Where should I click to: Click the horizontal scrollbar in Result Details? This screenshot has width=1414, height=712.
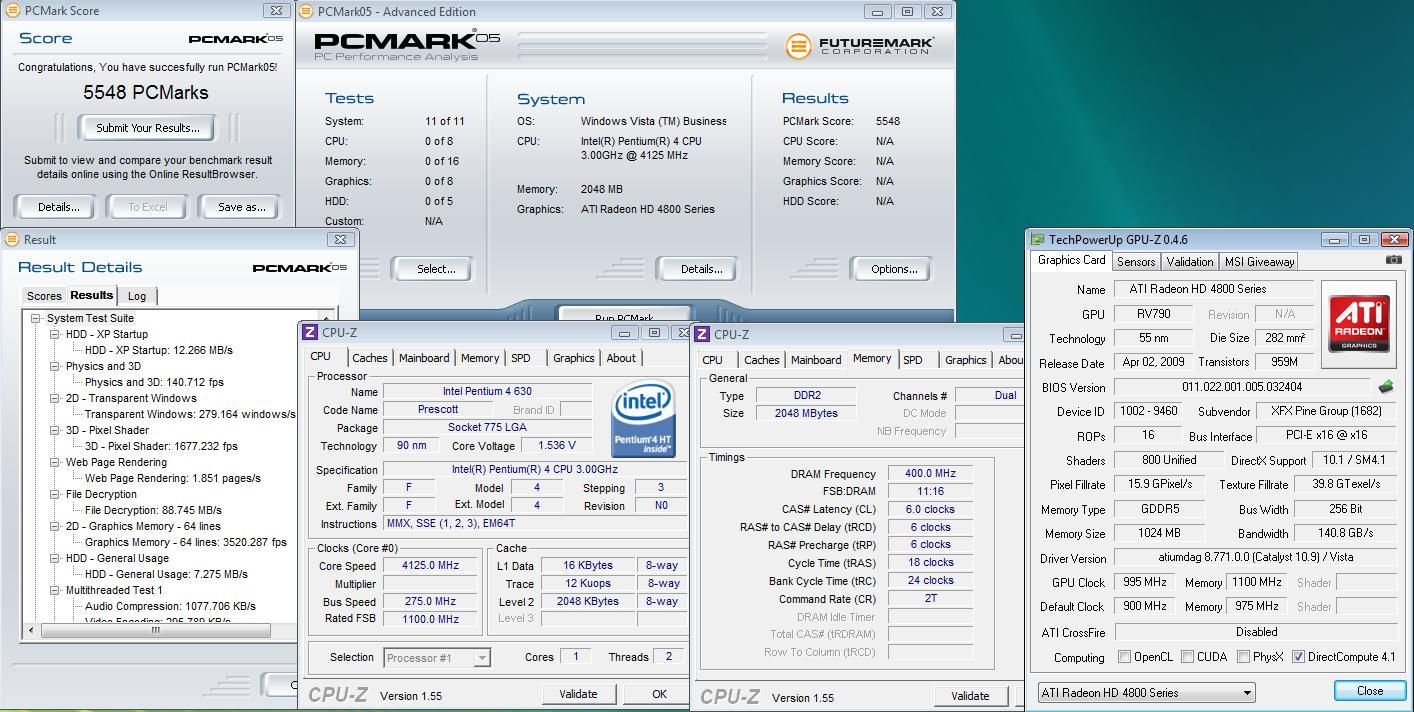154,630
